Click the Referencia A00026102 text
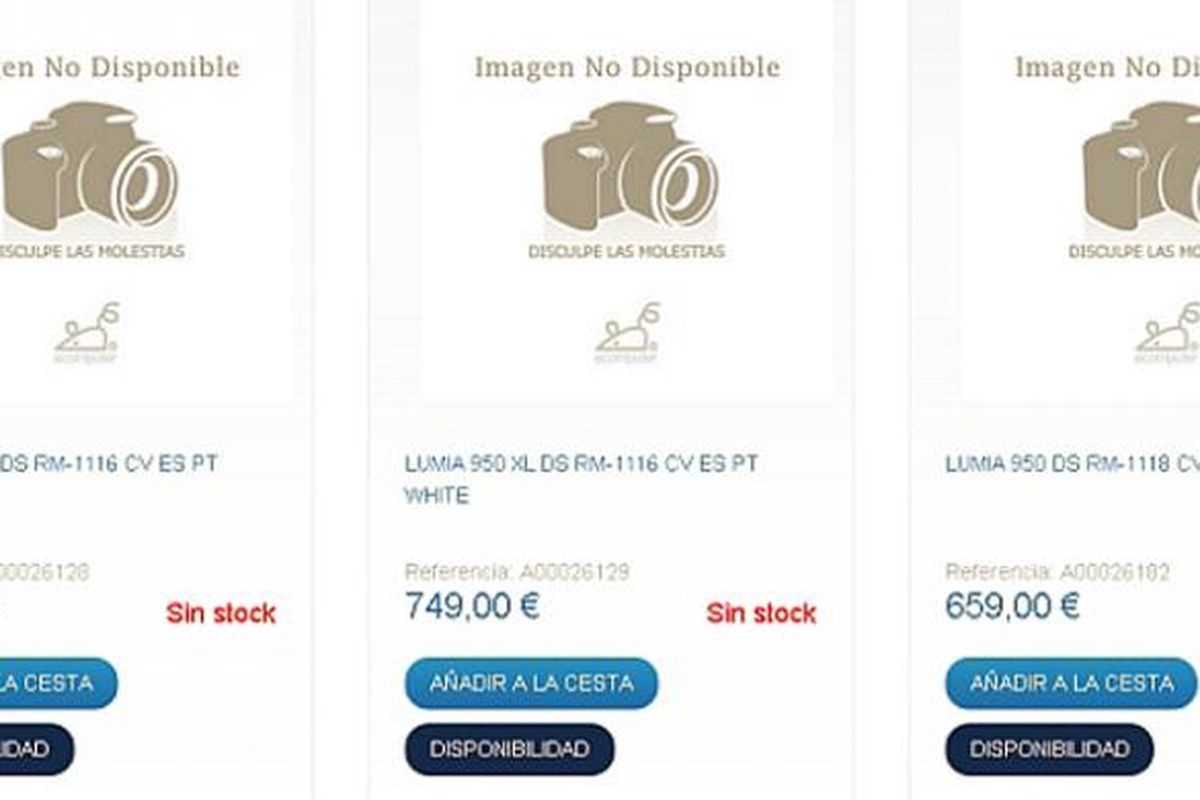 pyautogui.click(x=1057, y=573)
